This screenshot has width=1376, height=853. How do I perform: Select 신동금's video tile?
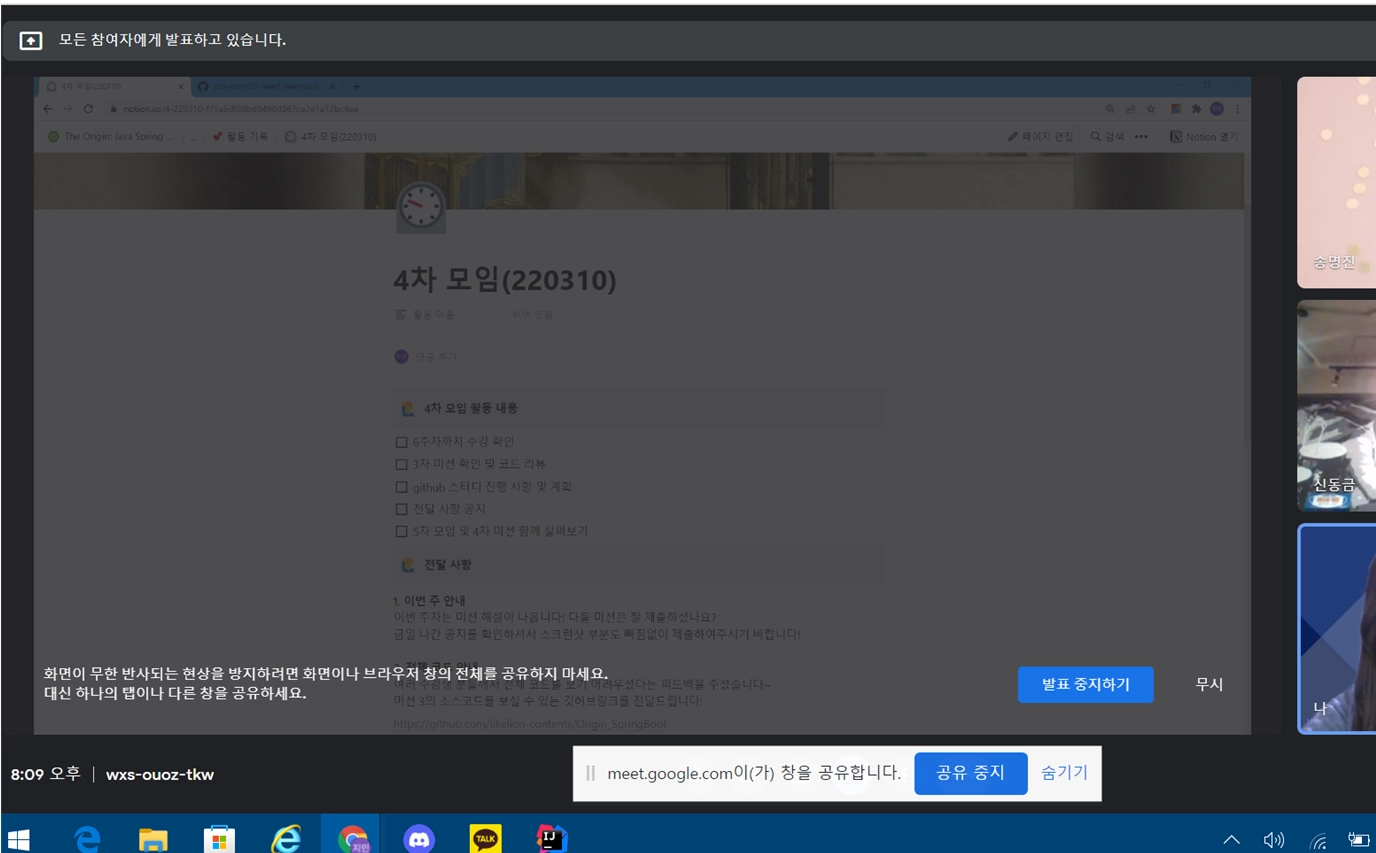1336,406
